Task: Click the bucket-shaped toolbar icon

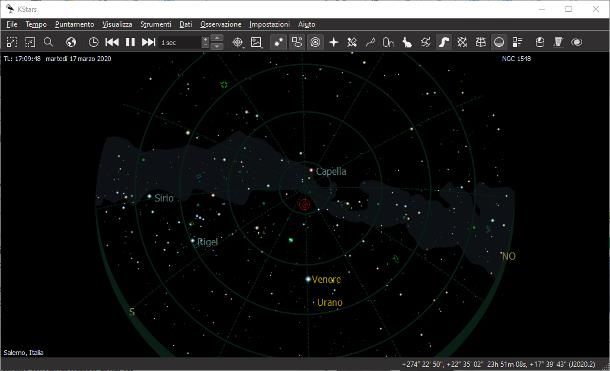Action: pos(540,42)
